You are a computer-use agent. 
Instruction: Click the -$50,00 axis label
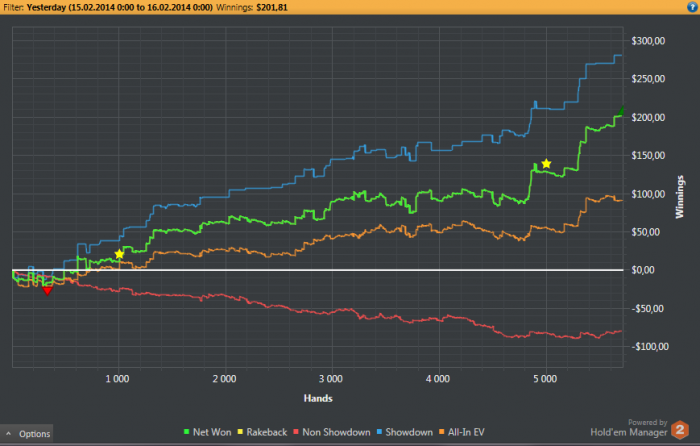click(x=647, y=308)
